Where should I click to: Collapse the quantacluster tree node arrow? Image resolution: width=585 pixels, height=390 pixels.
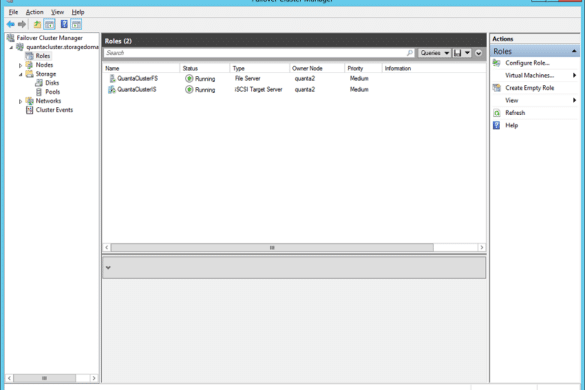11,47
